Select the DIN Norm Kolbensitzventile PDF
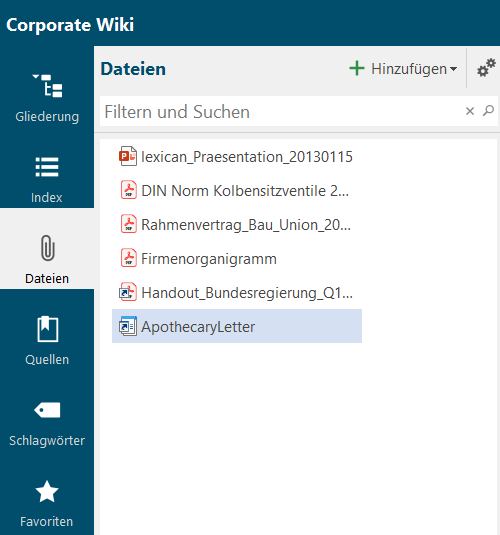Viewport: 500px width, 535px height. (x=237, y=190)
